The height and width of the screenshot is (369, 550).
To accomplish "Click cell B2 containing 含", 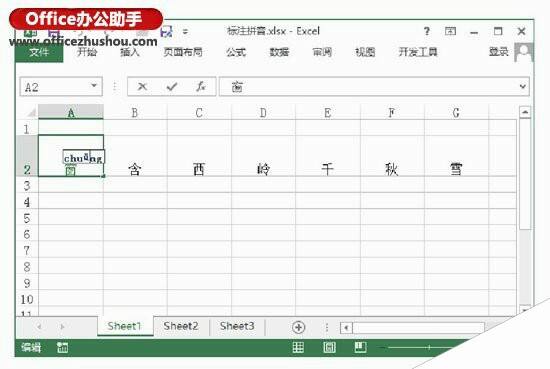I will point(135,156).
